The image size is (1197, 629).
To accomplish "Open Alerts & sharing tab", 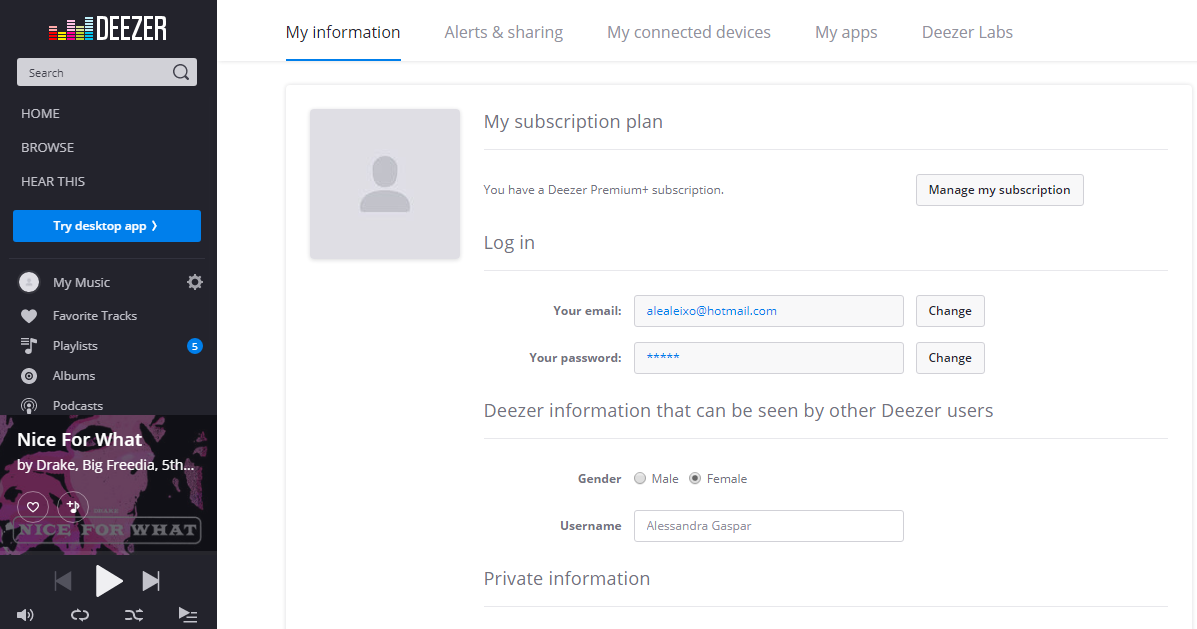I will pos(504,32).
